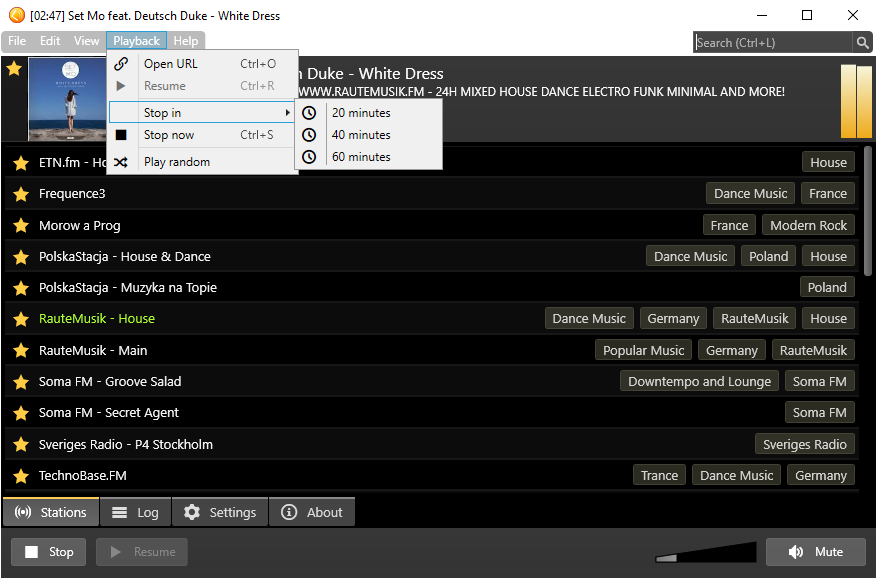Open the Help menu
The height and width of the screenshot is (579, 877).
185,41
